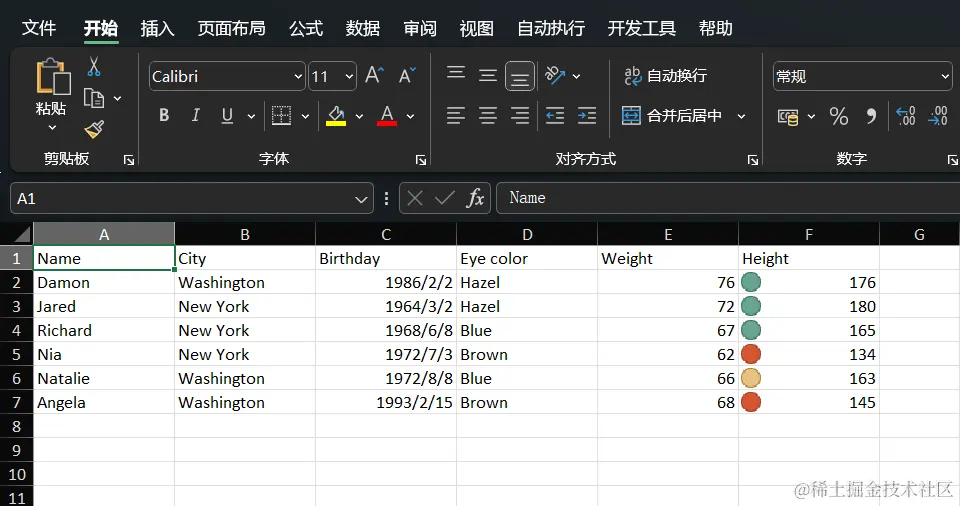The width and height of the screenshot is (960, 506).
Task: Open font size 11 dropdown
Action: point(349,77)
